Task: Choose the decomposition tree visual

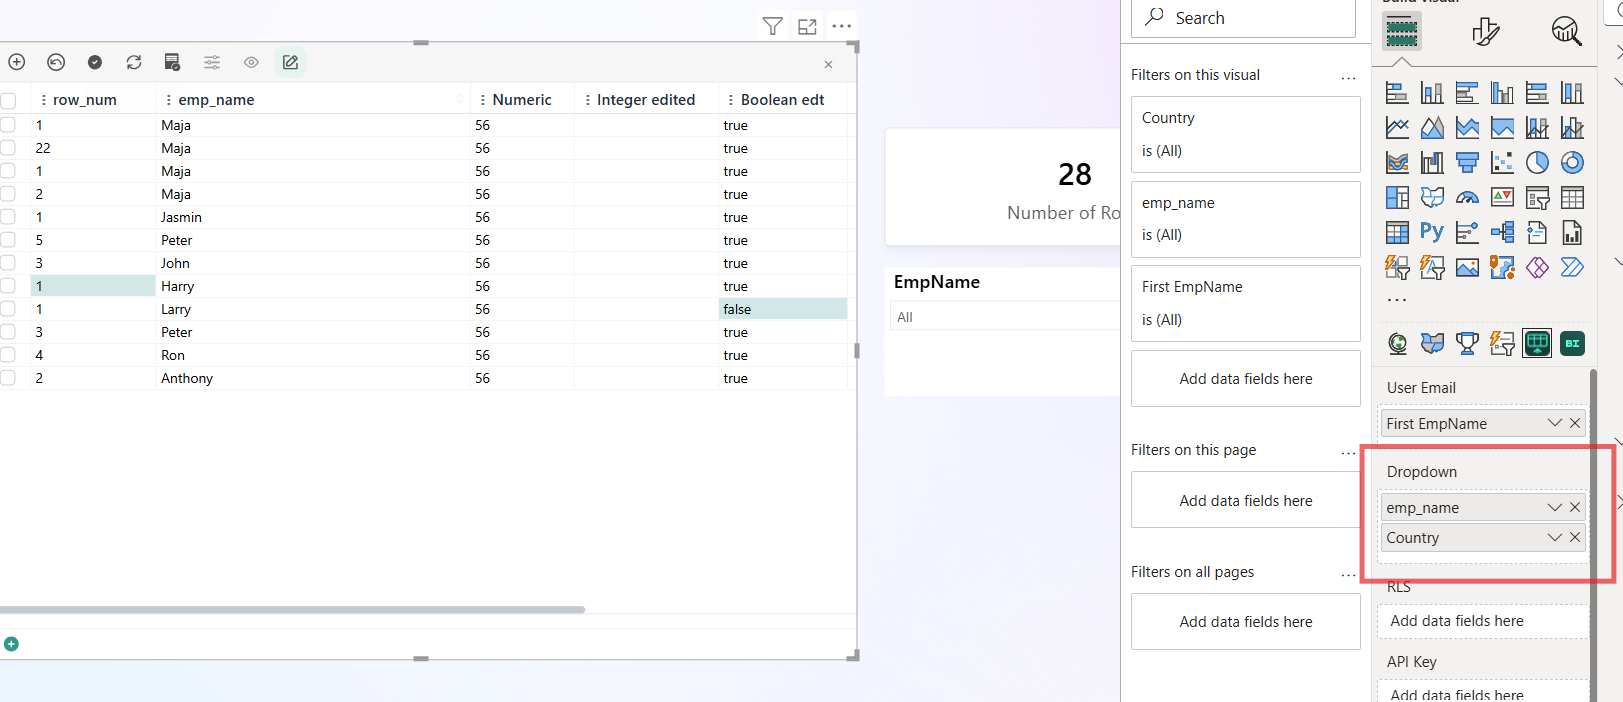Action: point(1502,233)
